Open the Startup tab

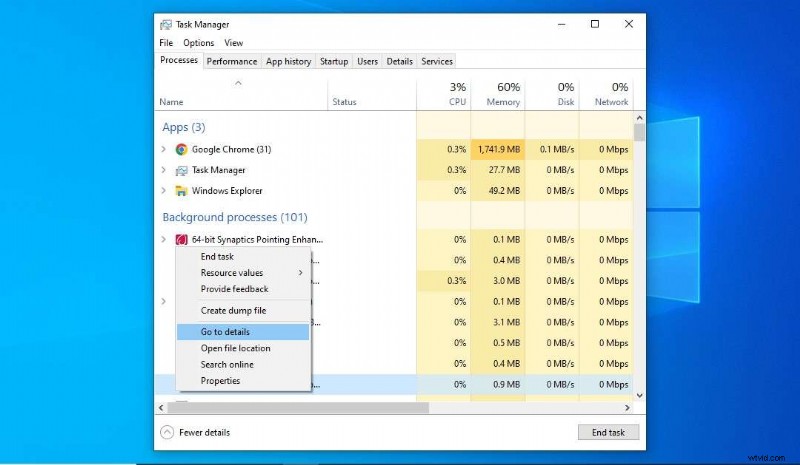[x=333, y=61]
